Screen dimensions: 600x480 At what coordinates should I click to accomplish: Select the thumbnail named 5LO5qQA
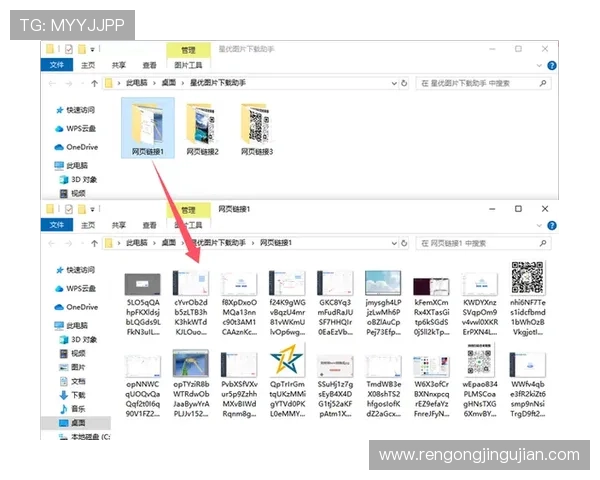142,281
